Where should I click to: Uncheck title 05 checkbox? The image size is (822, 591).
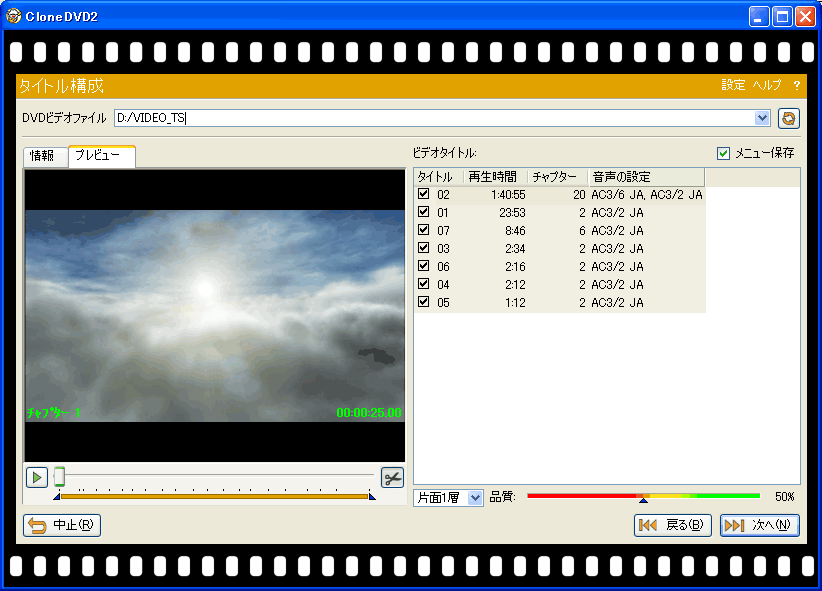pyautogui.click(x=424, y=302)
